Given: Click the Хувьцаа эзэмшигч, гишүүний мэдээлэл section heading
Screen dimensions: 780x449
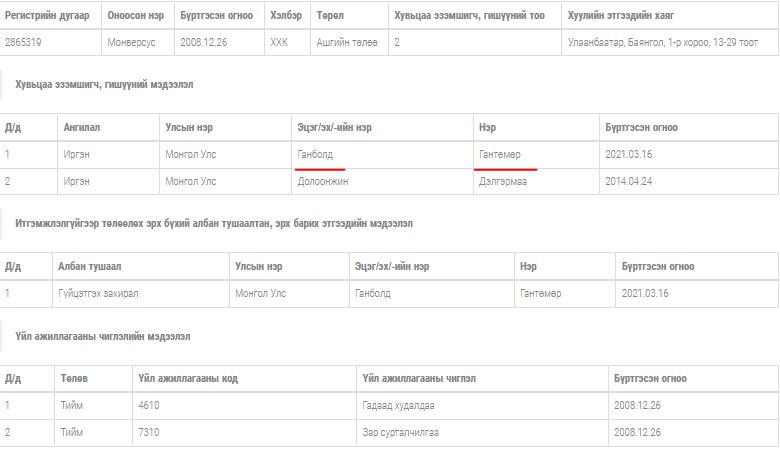Looking at the screenshot, I should [x=104, y=85].
